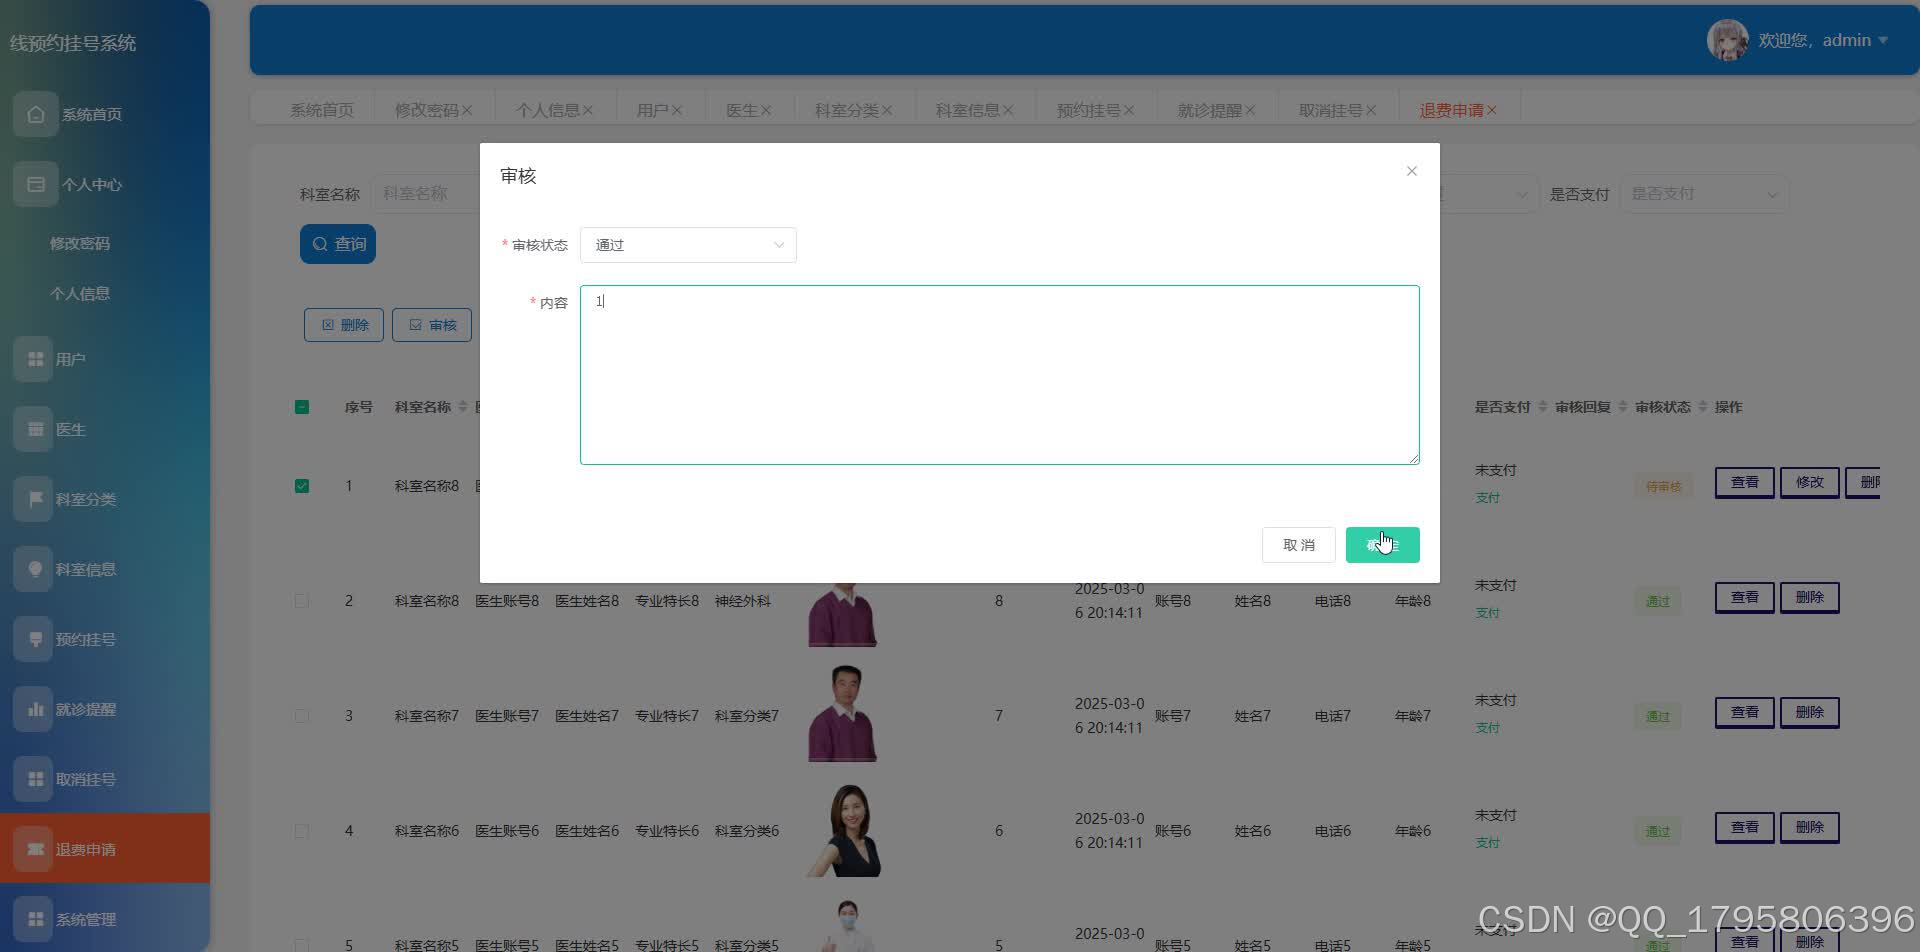Click the 查看 button in row 2
1920x952 pixels.
tap(1744, 597)
